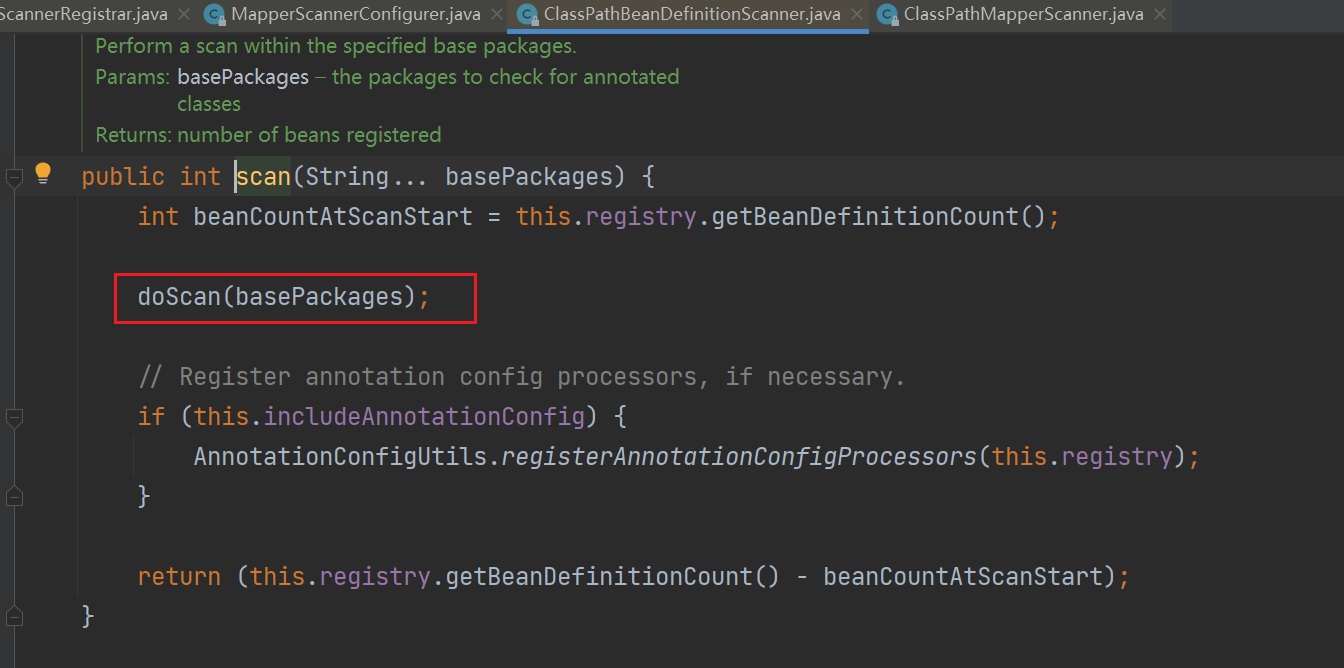Collapse the if includeAnnotationConfig block fold marker

click(x=13, y=417)
